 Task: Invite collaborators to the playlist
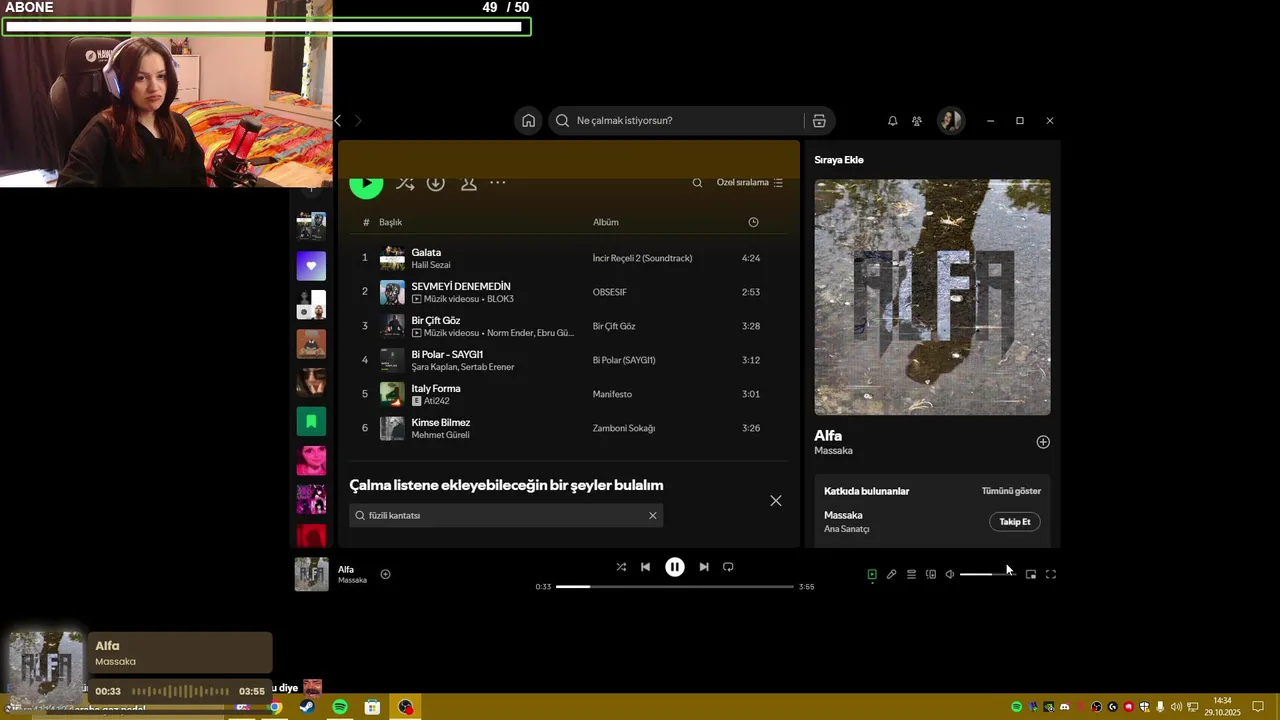click(468, 183)
